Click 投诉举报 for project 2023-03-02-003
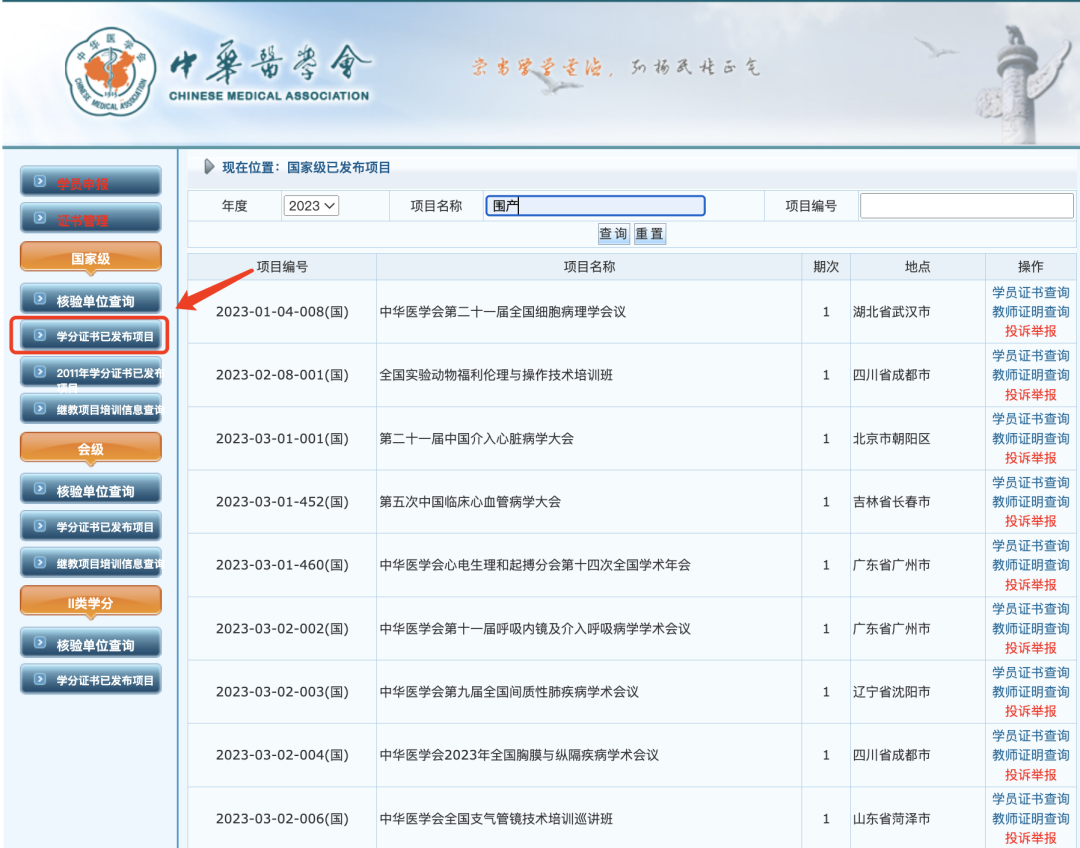The width and height of the screenshot is (1080, 848). click(1030, 711)
